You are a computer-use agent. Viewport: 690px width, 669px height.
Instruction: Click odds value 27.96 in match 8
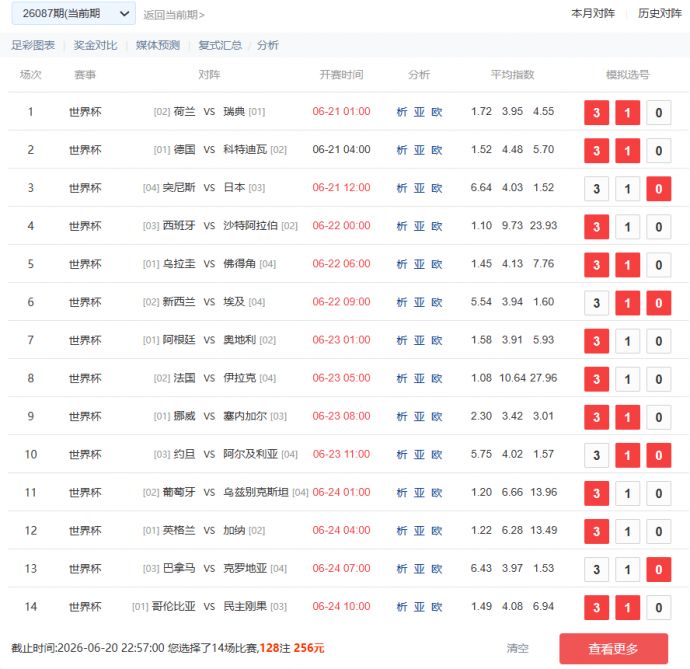coord(543,378)
